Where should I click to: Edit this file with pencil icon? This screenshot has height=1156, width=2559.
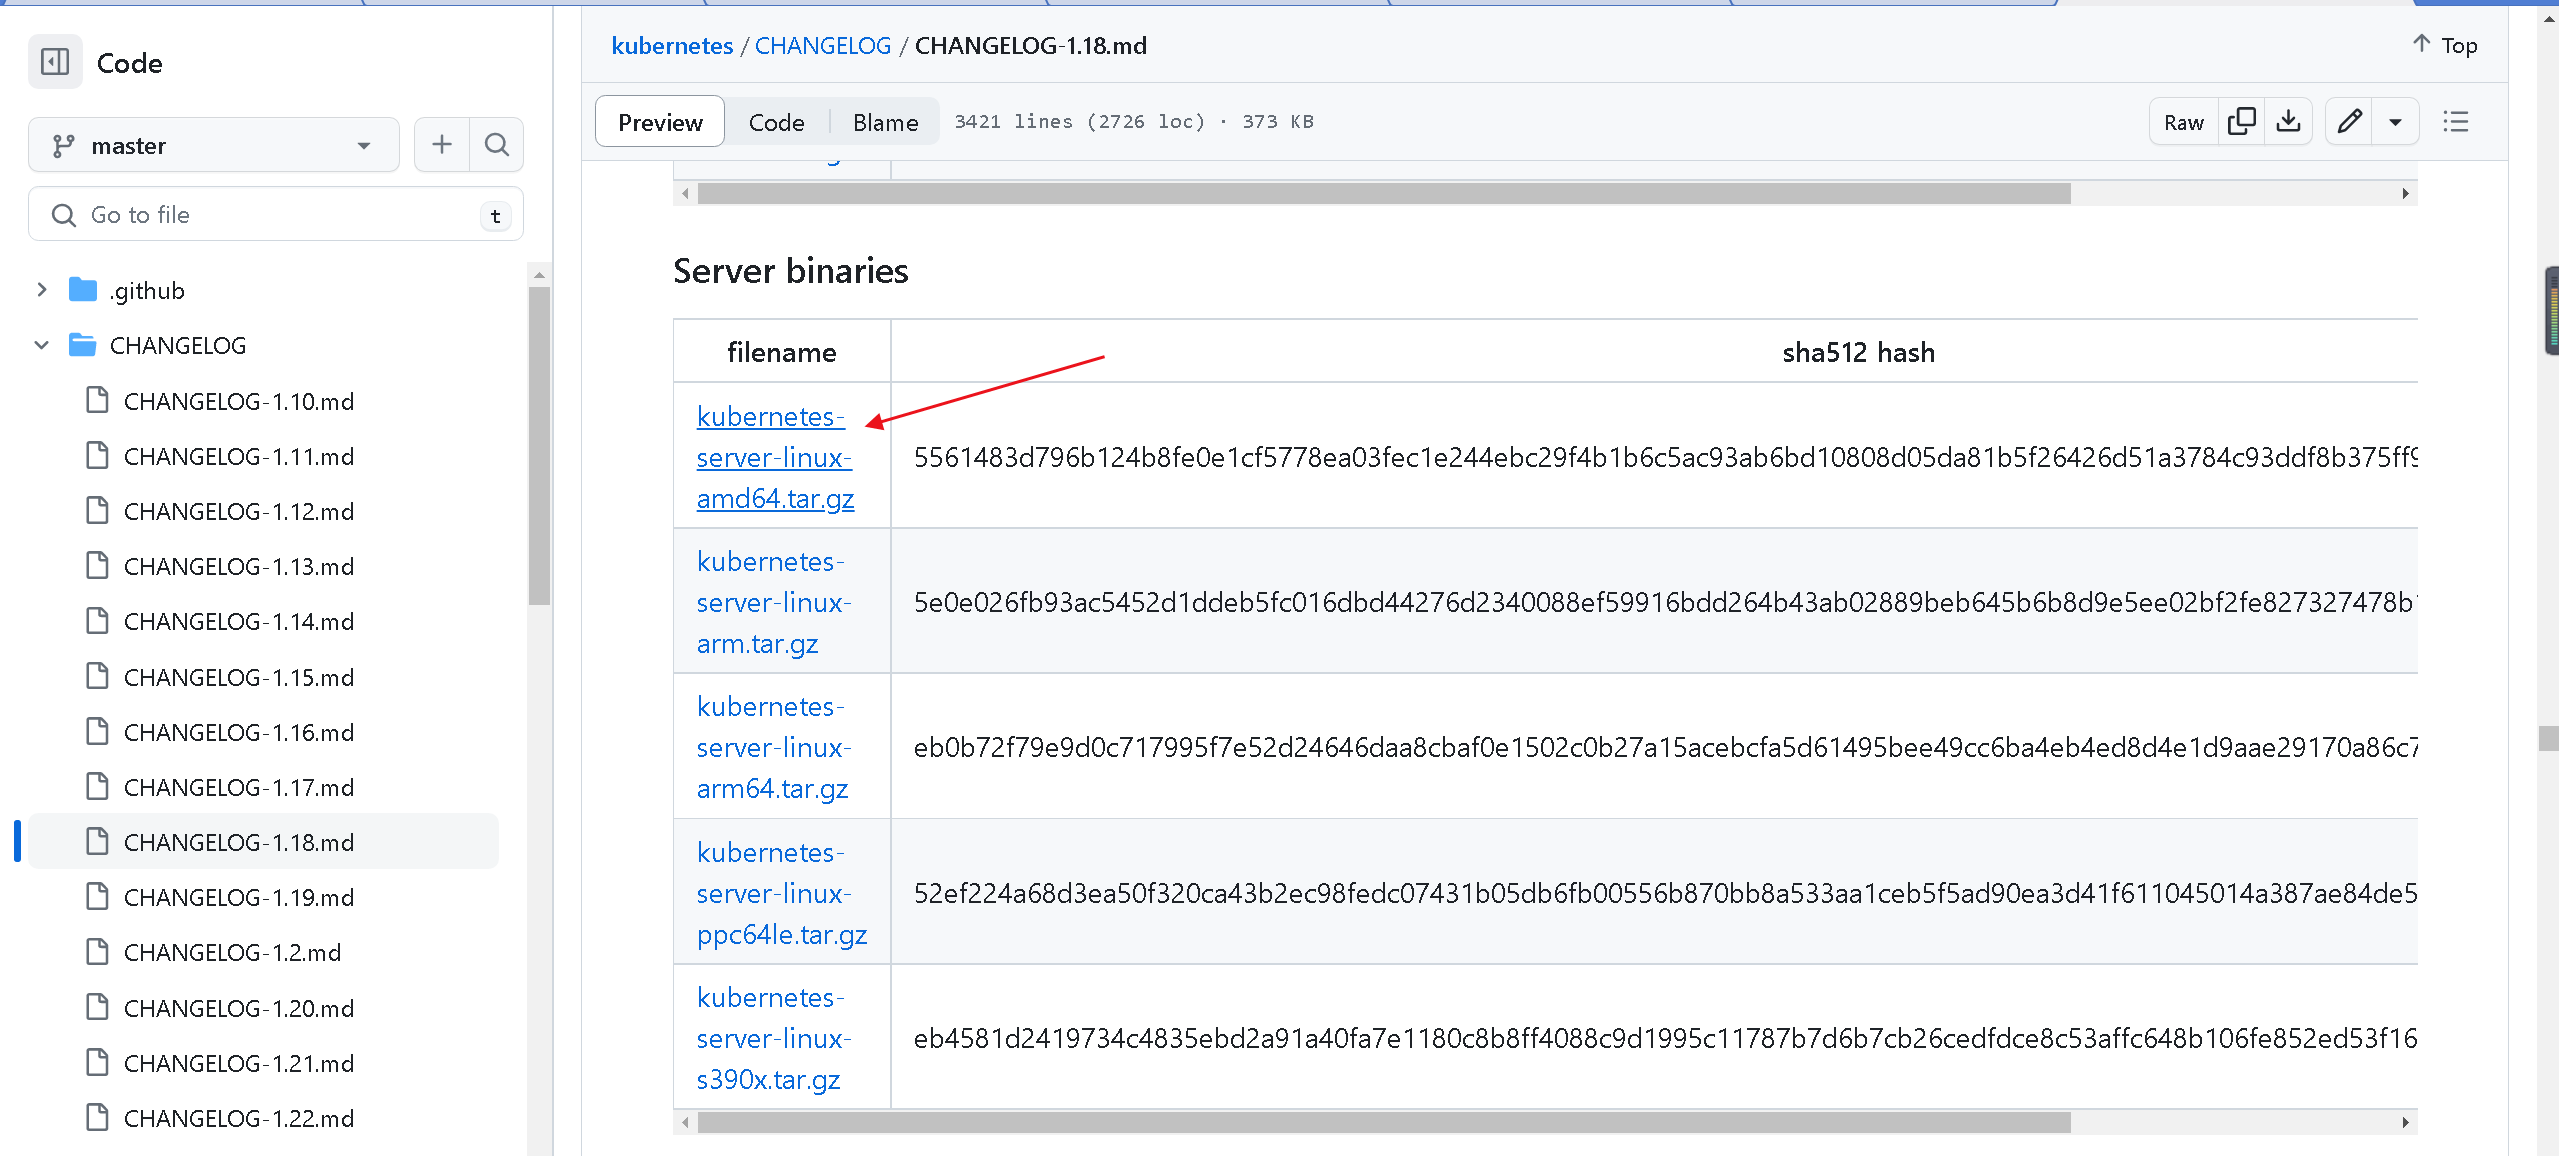click(2350, 122)
